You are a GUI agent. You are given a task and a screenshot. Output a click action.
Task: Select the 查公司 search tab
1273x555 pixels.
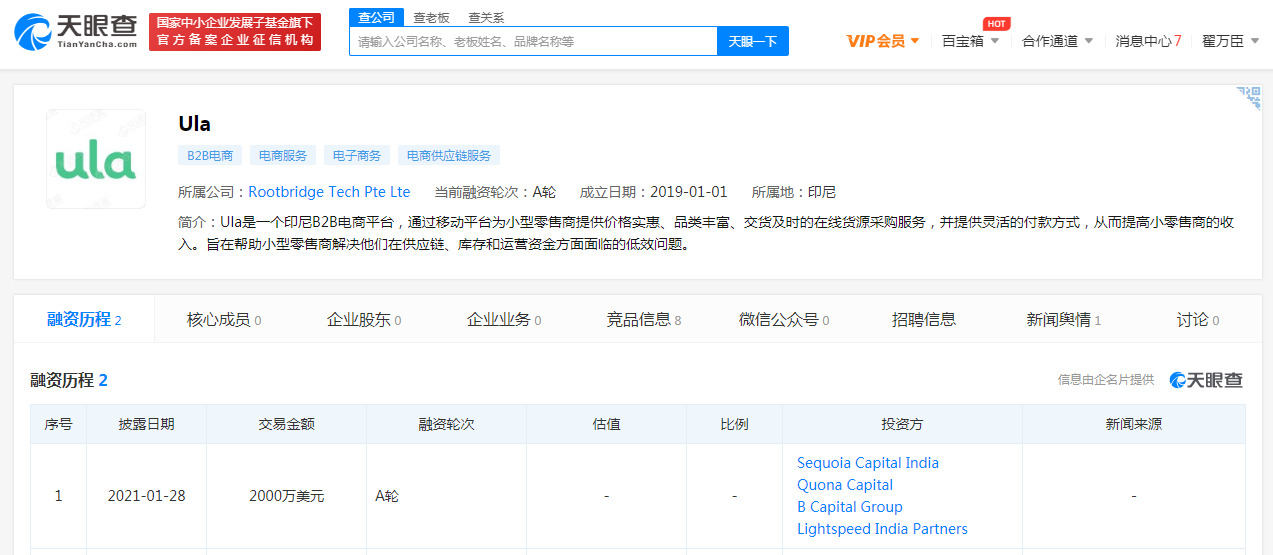377,18
